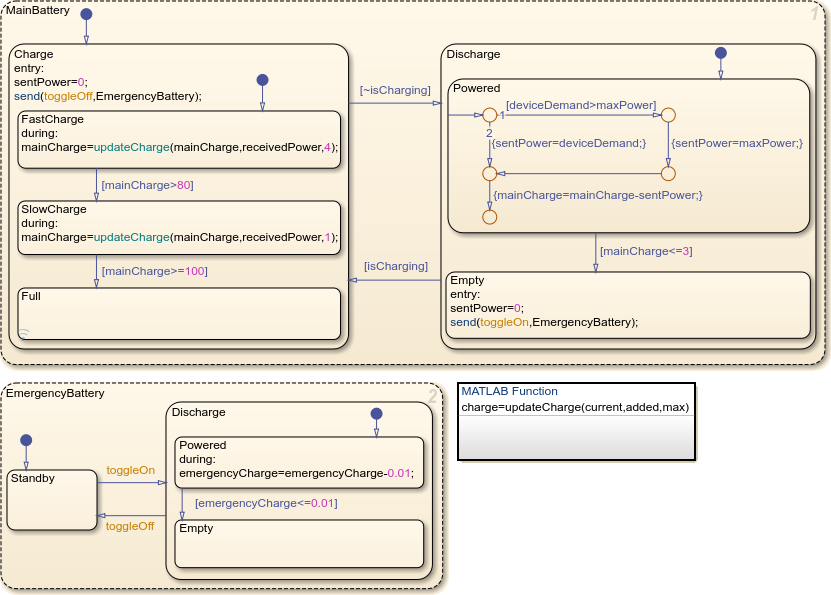
Task: Click the default transition dot above Standby
Action: (27, 440)
